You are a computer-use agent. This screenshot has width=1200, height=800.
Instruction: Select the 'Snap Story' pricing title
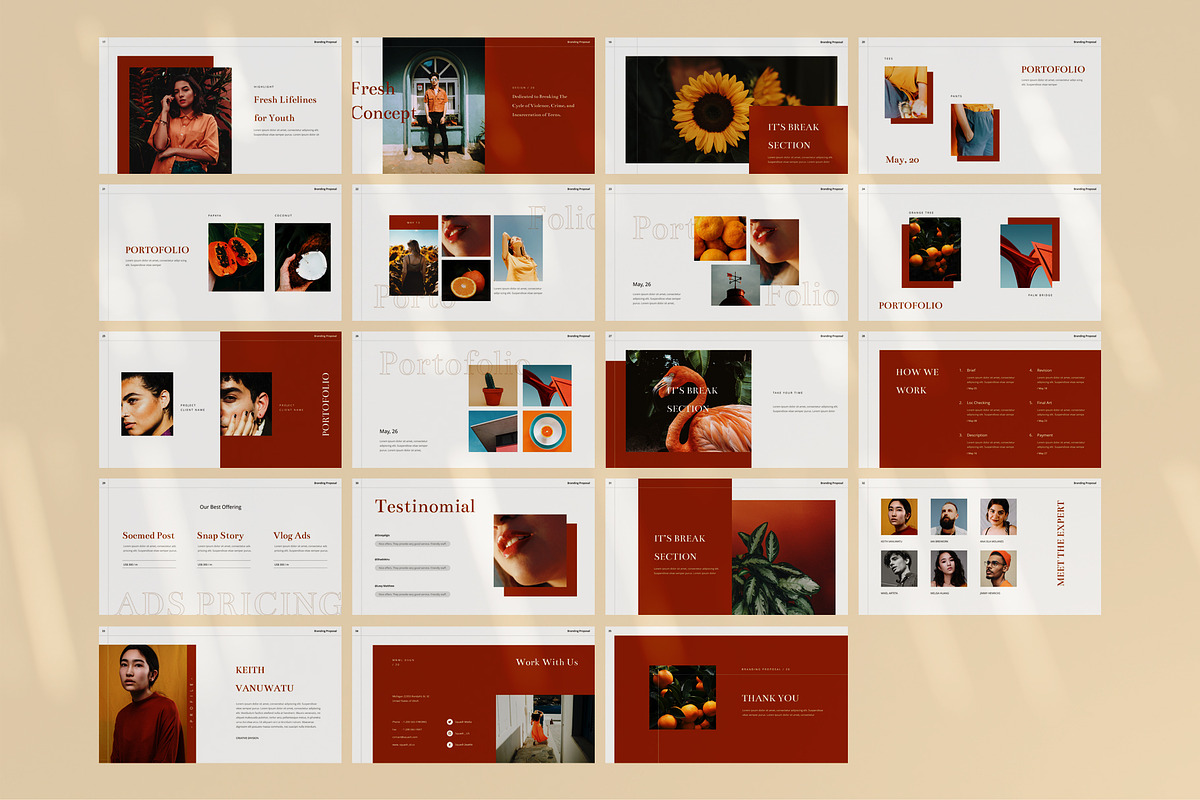click(220, 536)
